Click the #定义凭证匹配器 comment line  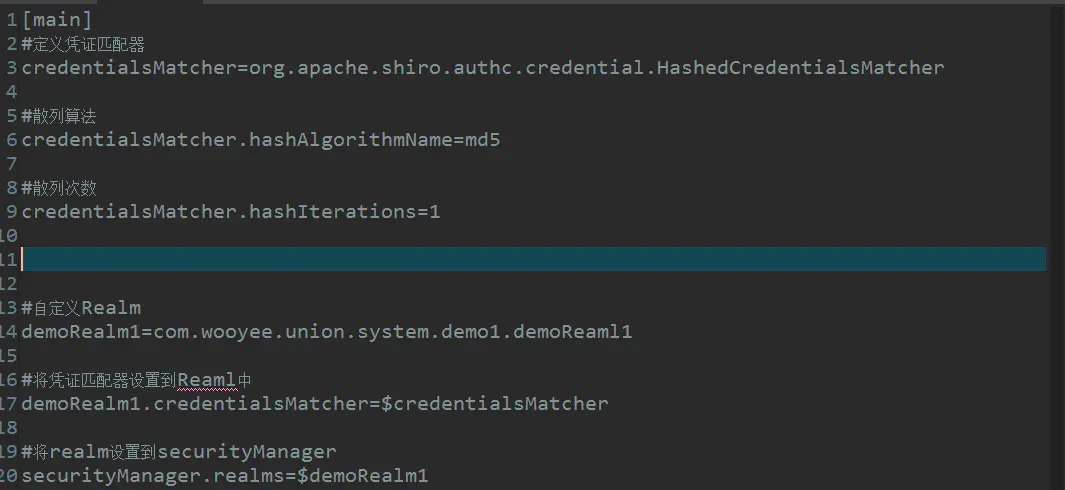click(x=83, y=45)
